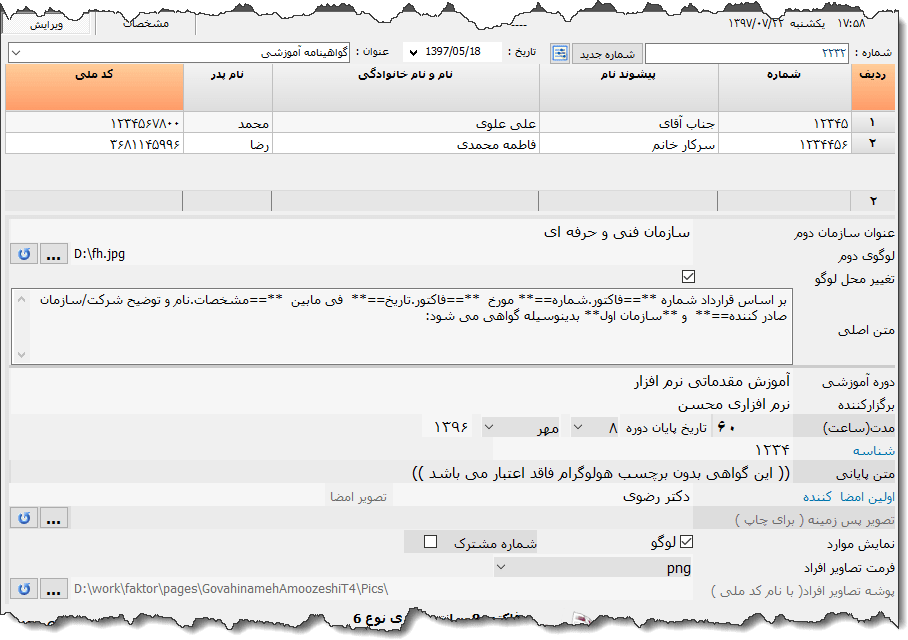The height and width of the screenshot is (640, 908).
Task: Browse for the GovahinamehAmoozeshiT4 pictures folder
Action: coord(52,589)
